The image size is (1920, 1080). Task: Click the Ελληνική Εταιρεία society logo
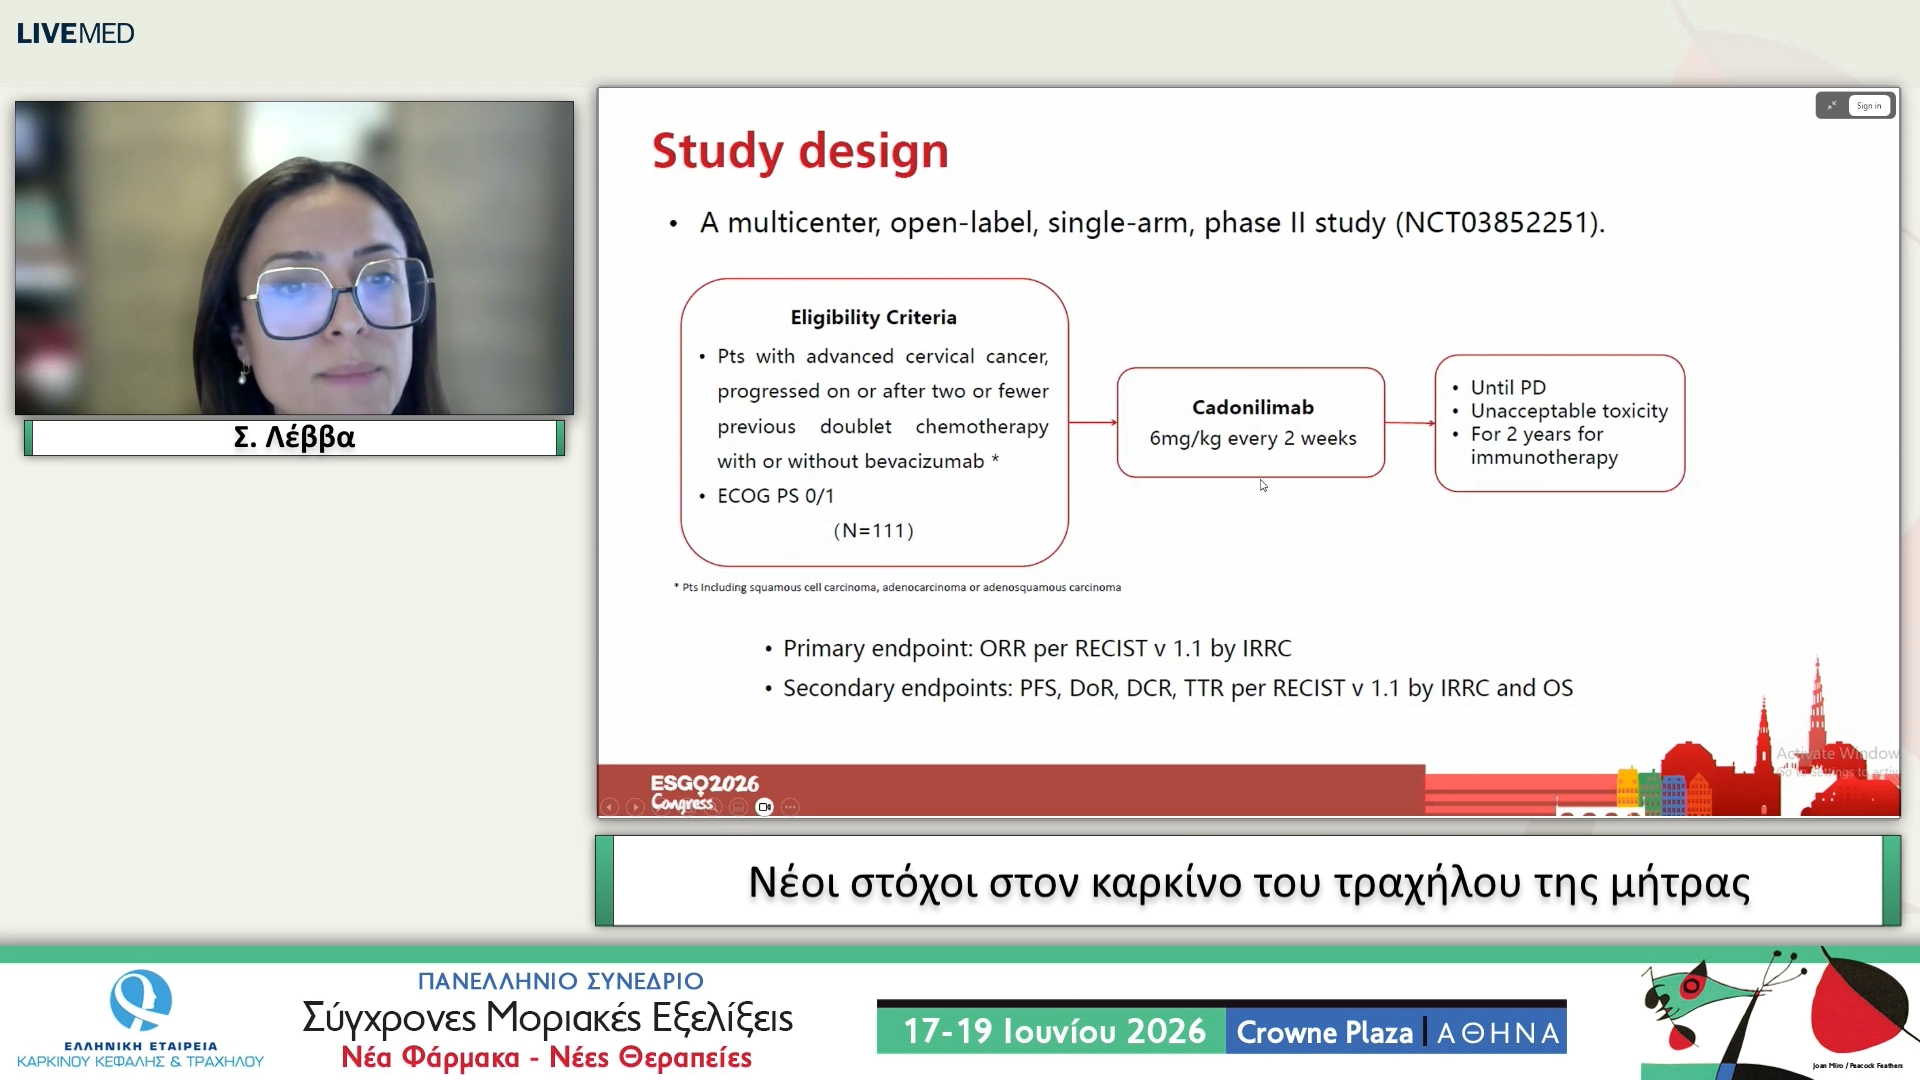[x=140, y=1019]
